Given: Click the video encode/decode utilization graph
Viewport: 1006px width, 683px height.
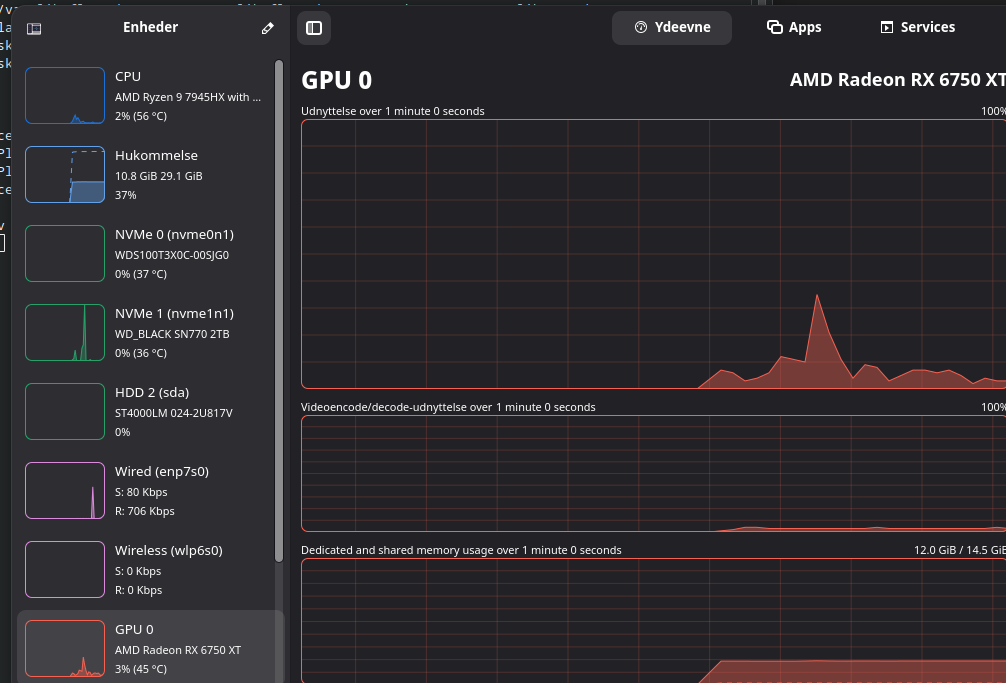Looking at the screenshot, I should tap(653, 473).
